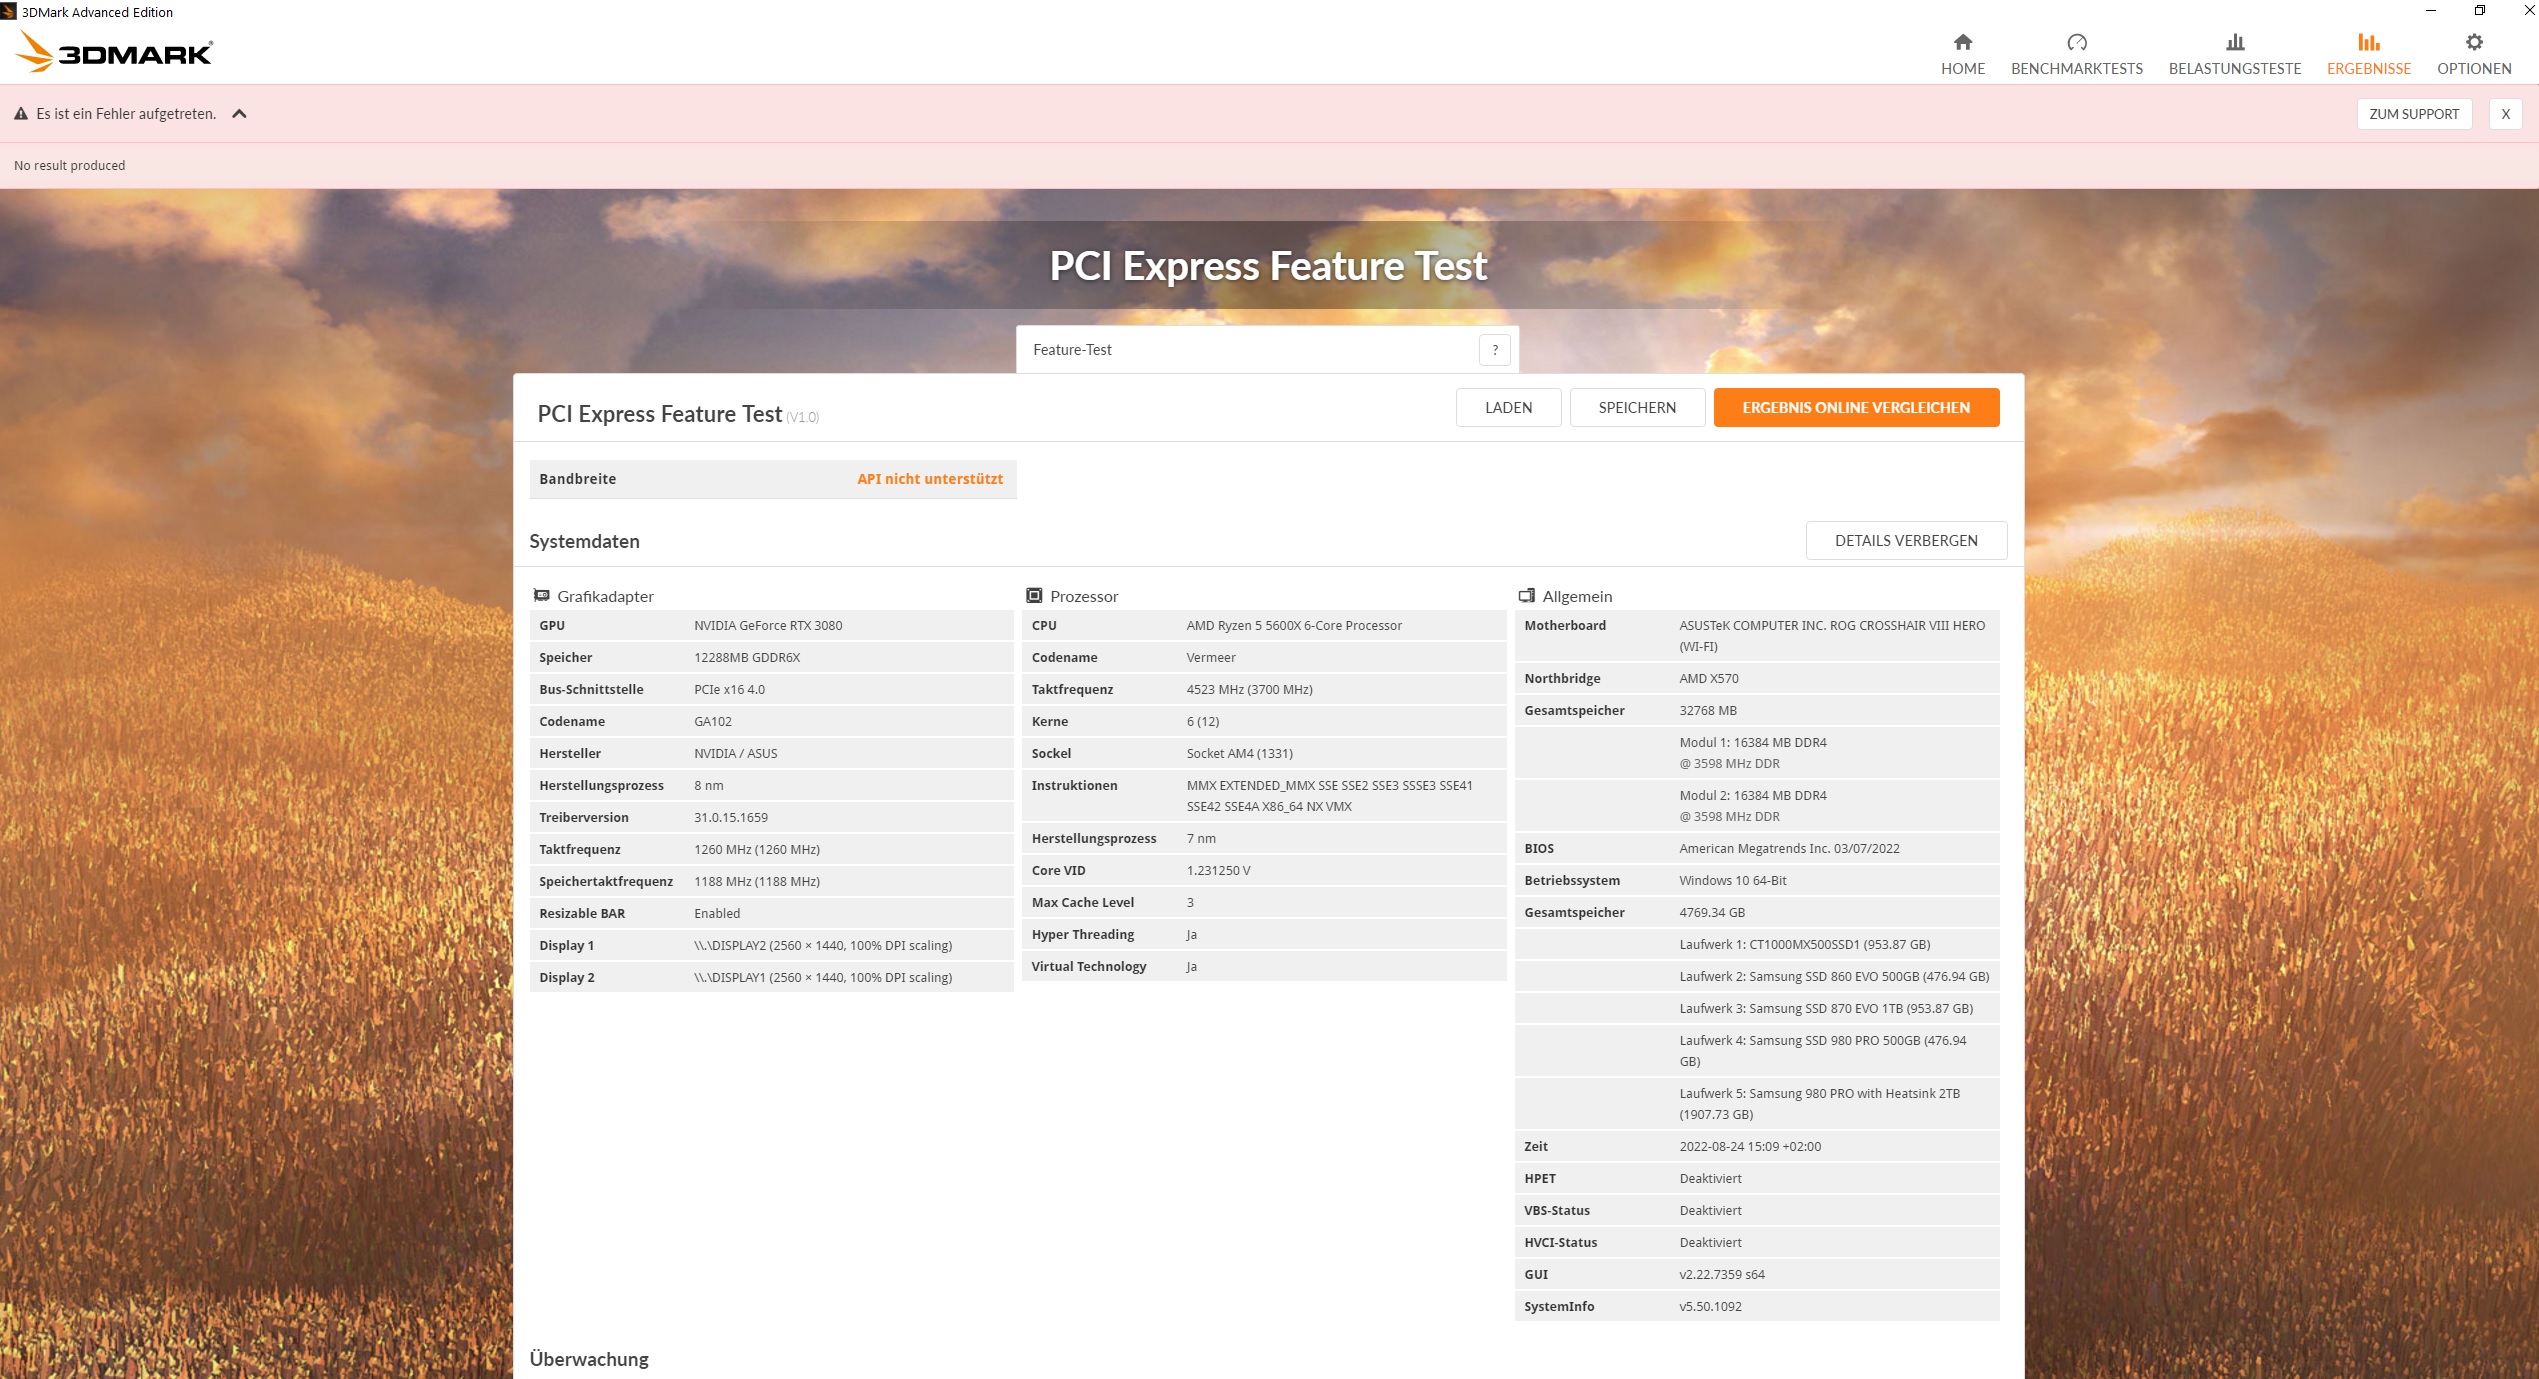Open Benchmarktests via gauge icon
Image resolution: width=2539 pixels, height=1379 pixels.
2076,42
